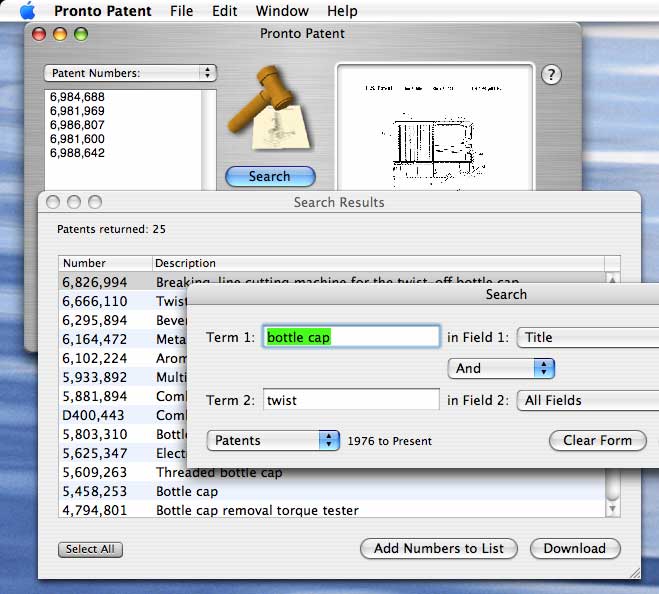Choose Field 2 All Fields dropdown
The image size is (659, 594).
coord(590,400)
